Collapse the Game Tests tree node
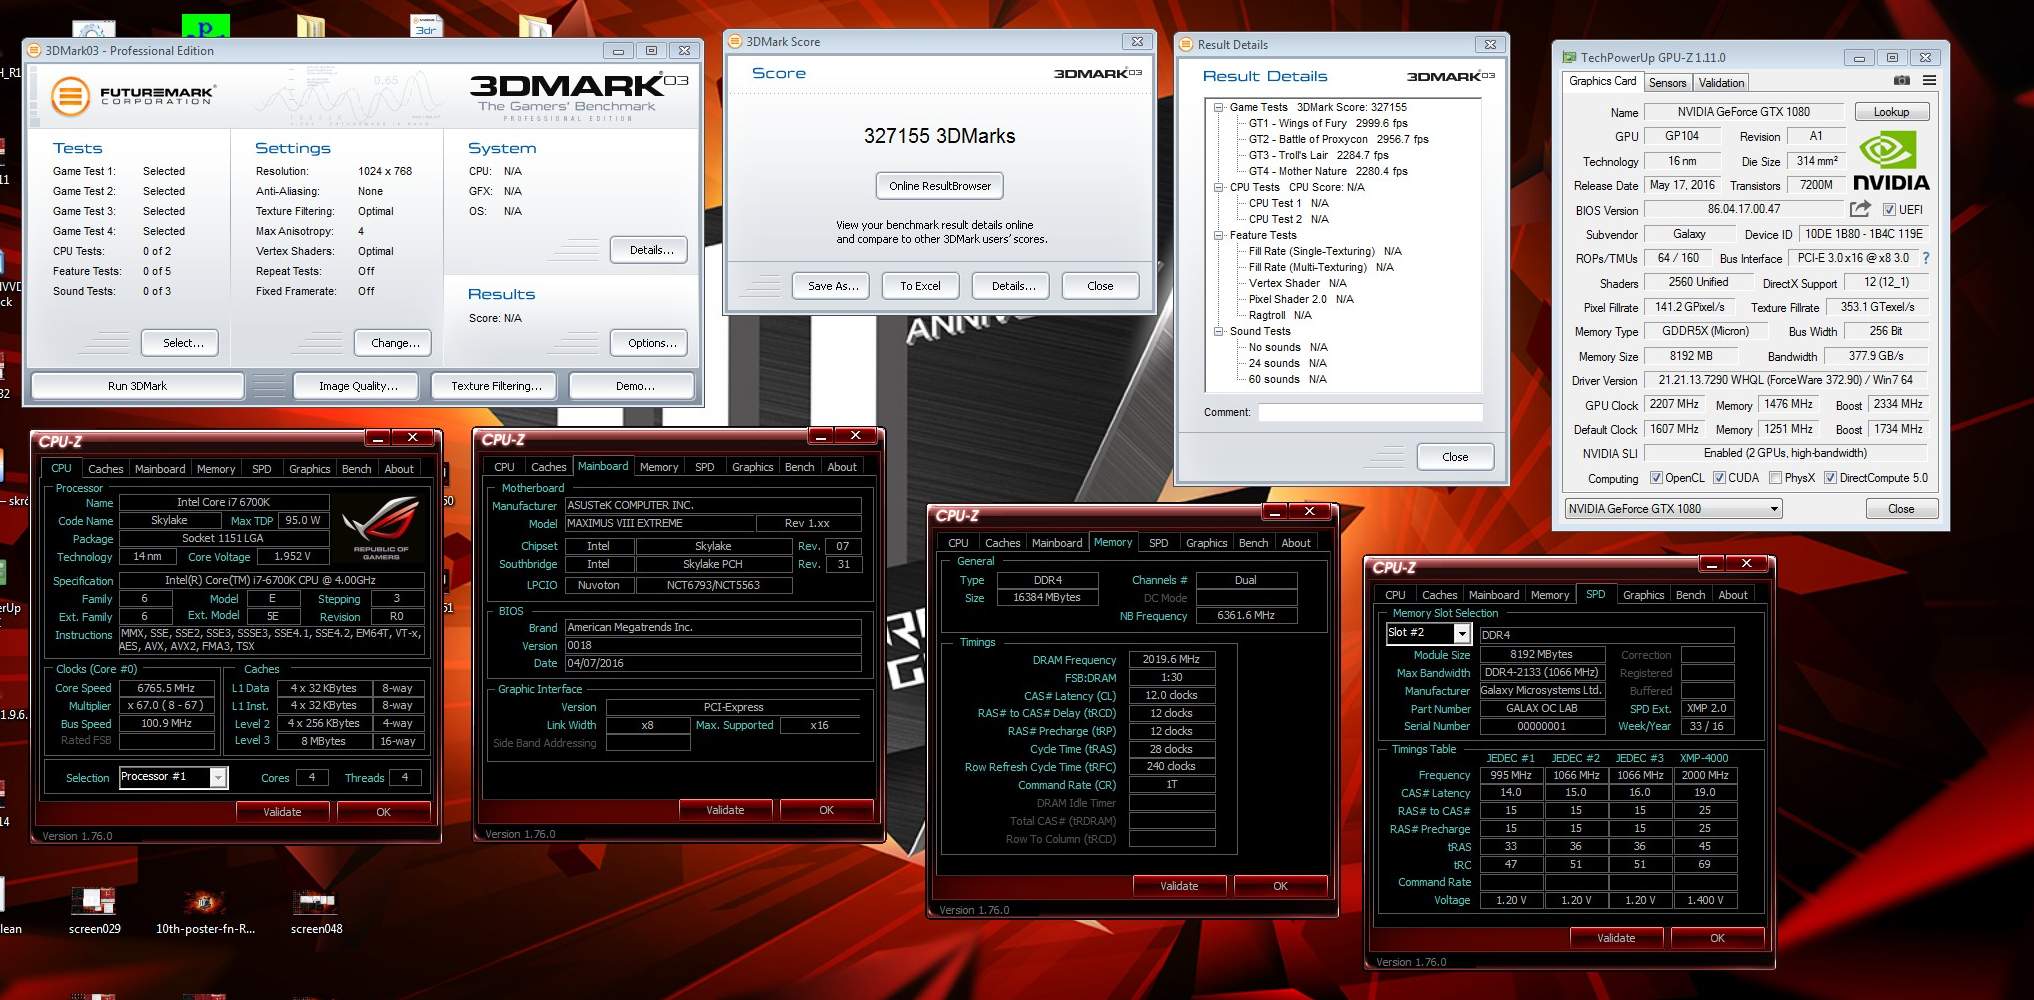2034x1000 pixels. pyautogui.click(x=1218, y=107)
